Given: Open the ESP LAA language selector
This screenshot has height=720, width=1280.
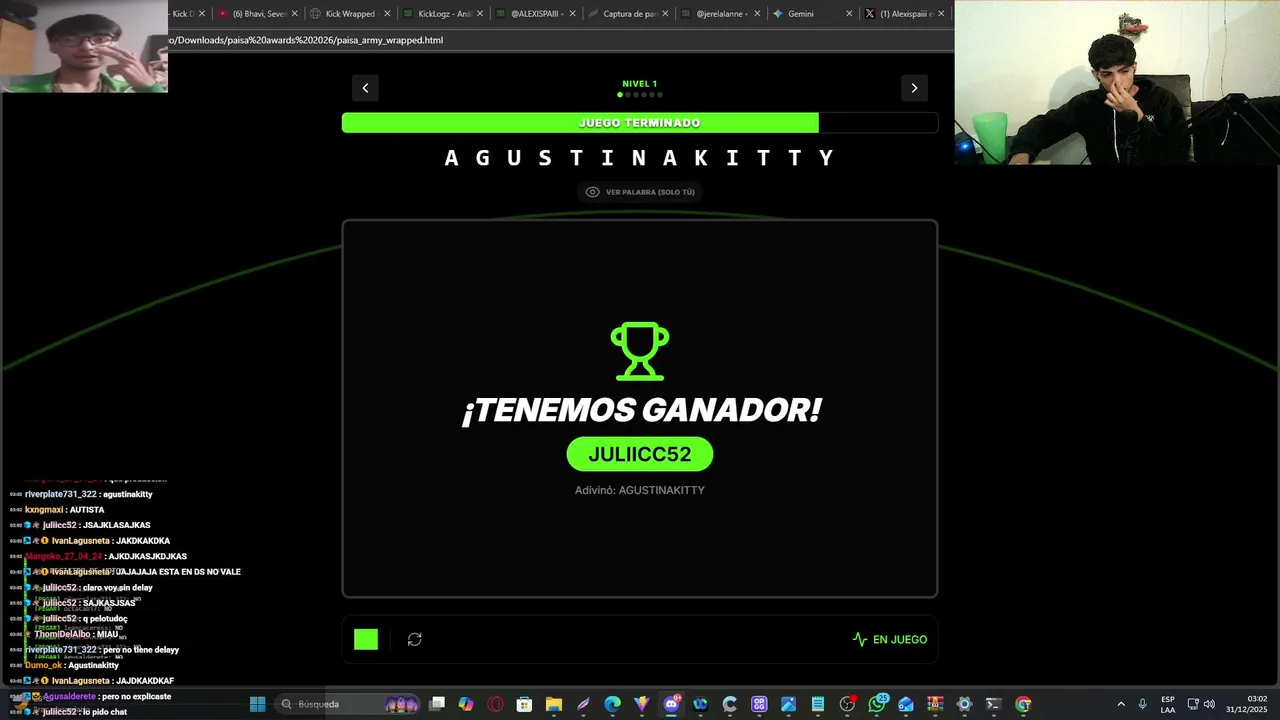Looking at the screenshot, I should coord(1168,704).
